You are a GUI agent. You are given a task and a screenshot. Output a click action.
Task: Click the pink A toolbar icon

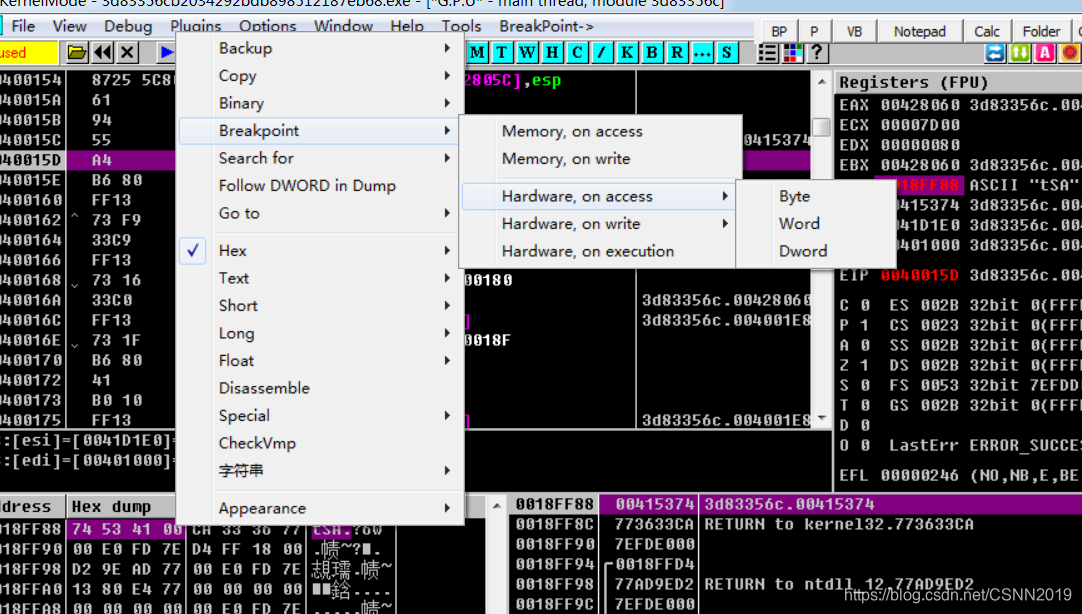[1045, 52]
